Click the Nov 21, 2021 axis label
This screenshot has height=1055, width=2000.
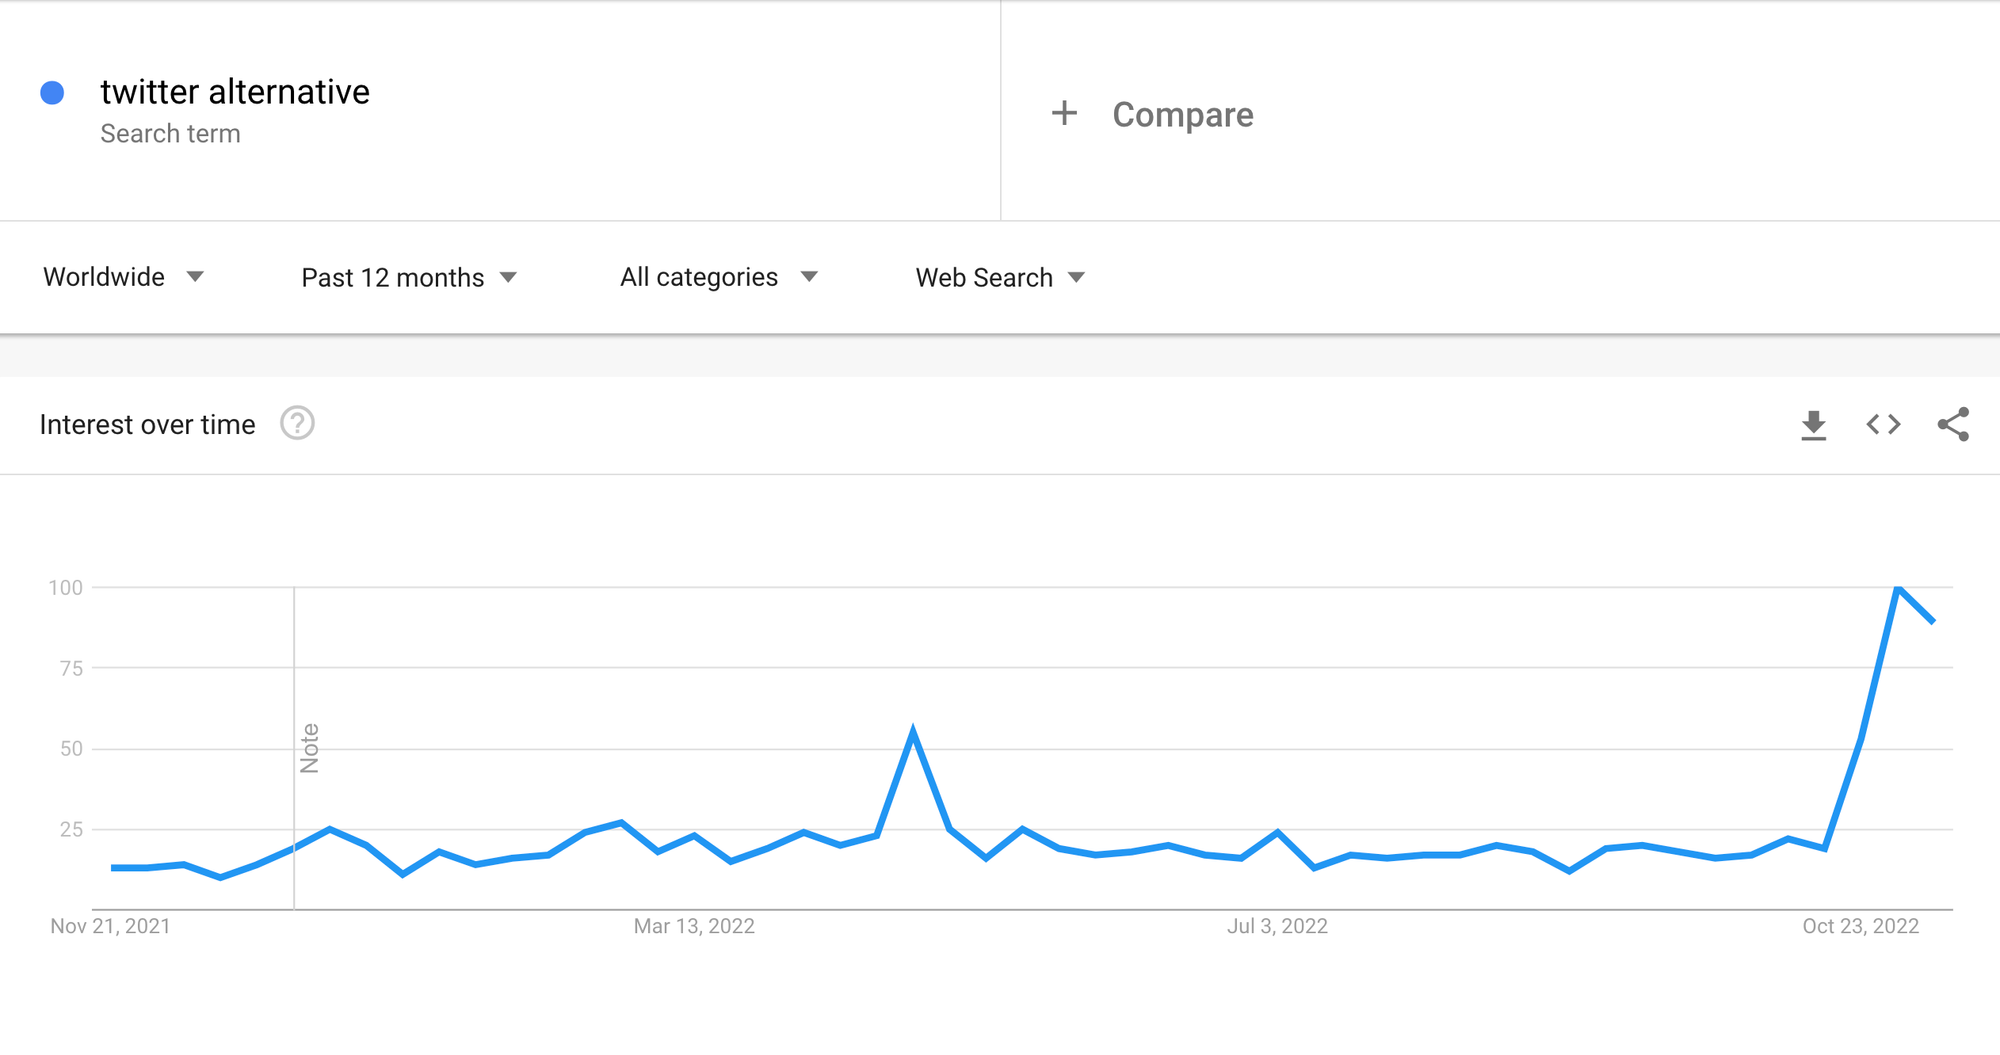coord(110,927)
